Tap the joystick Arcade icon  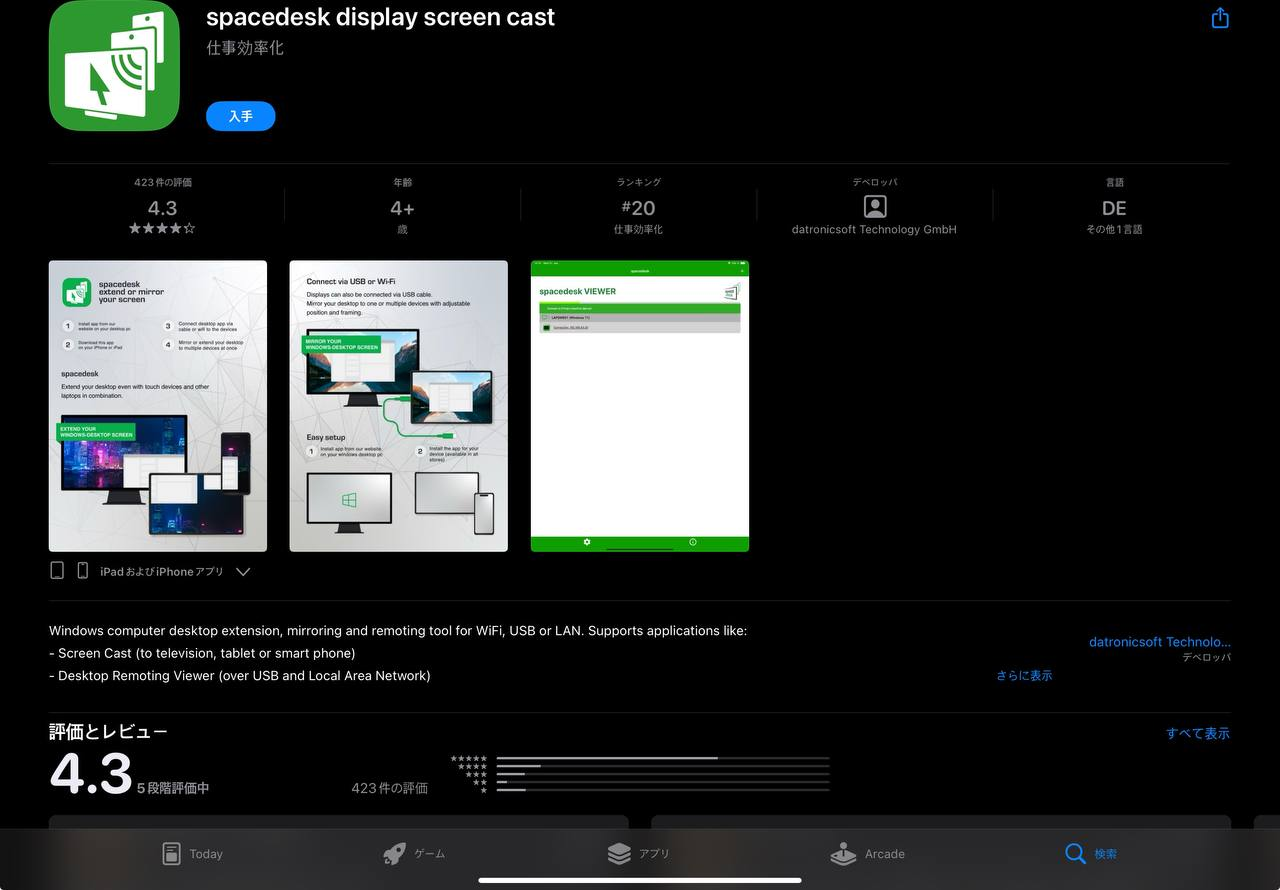coord(843,854)
